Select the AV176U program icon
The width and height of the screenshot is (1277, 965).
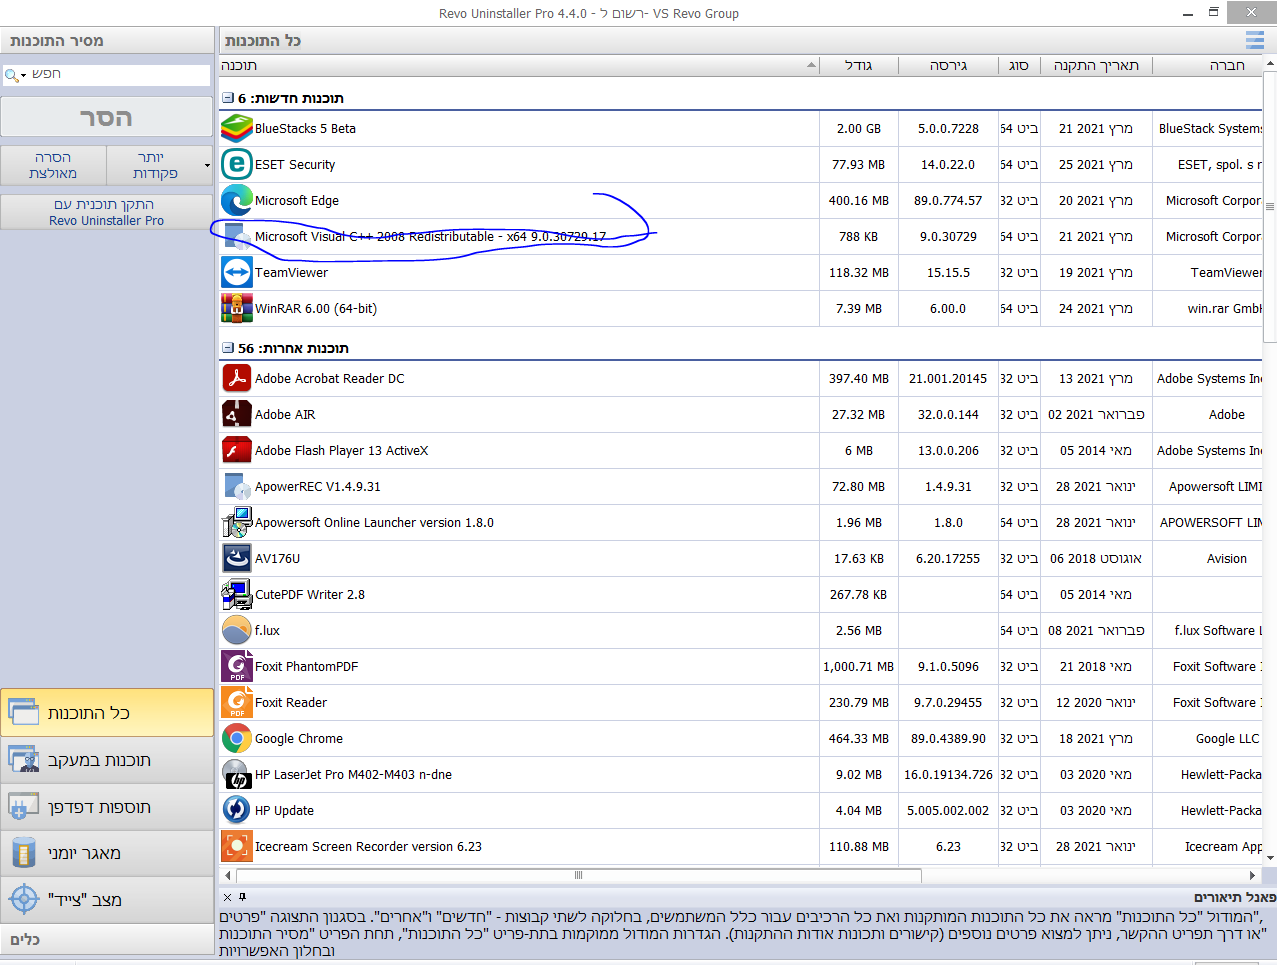237,558
